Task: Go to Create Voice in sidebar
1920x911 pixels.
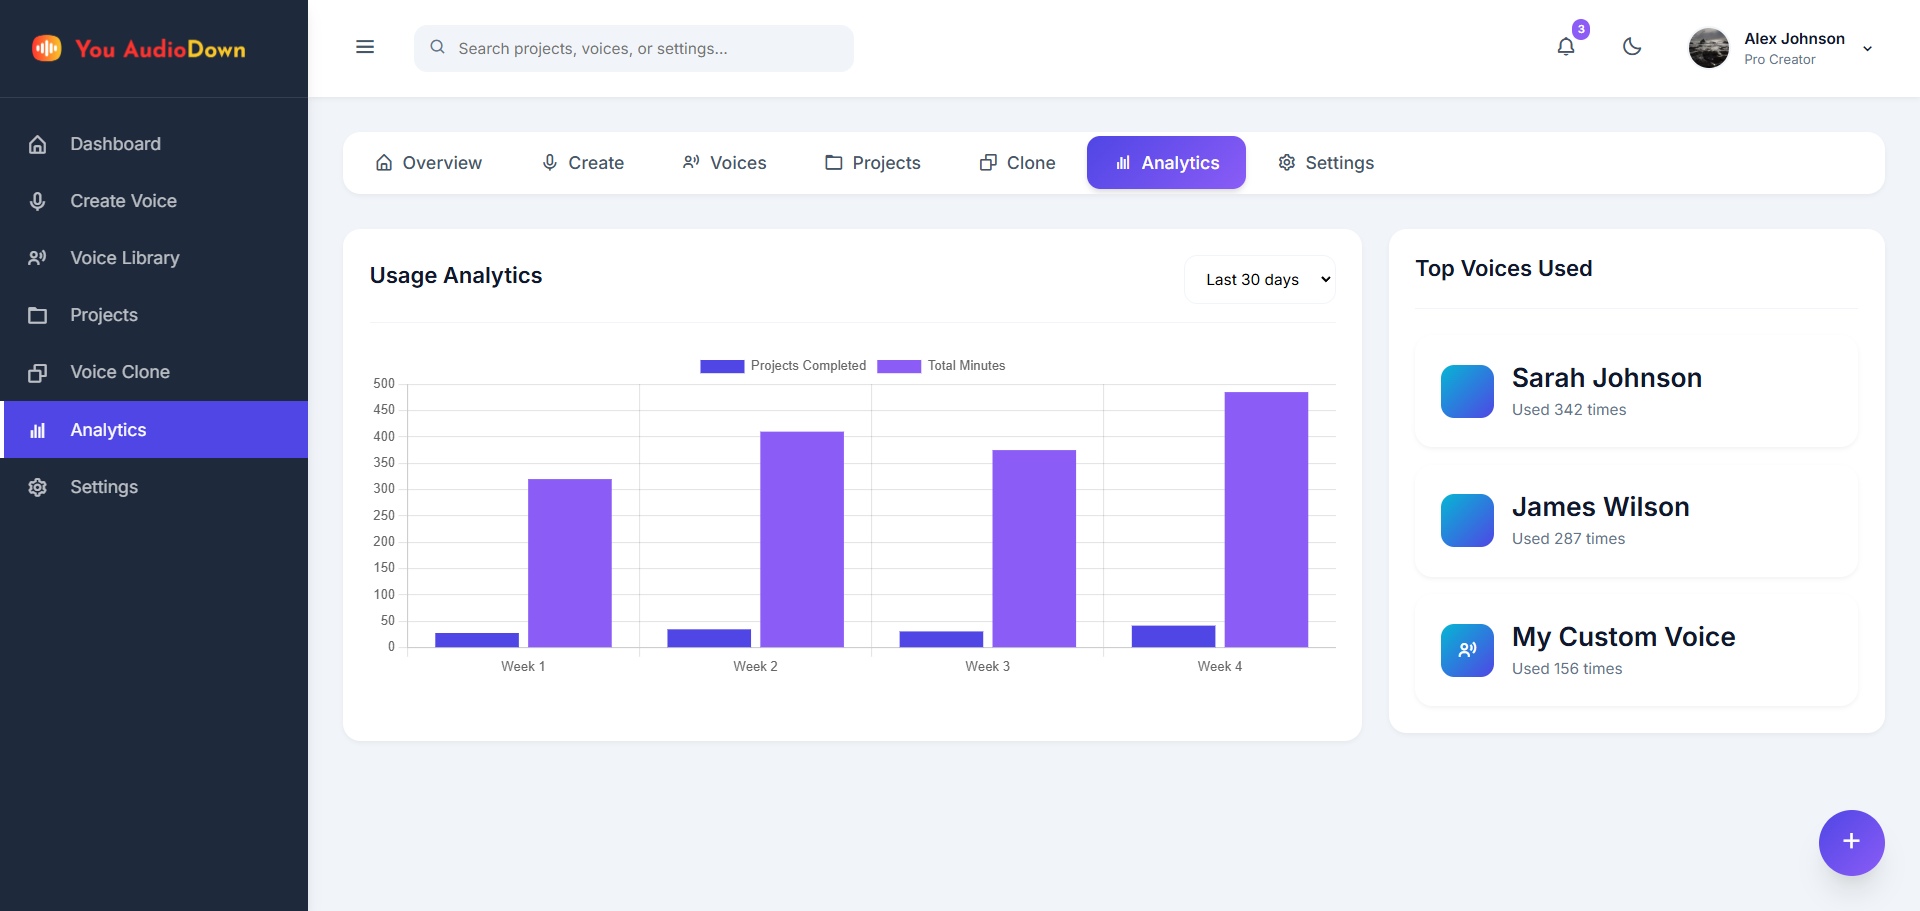Action: point(154,201)
